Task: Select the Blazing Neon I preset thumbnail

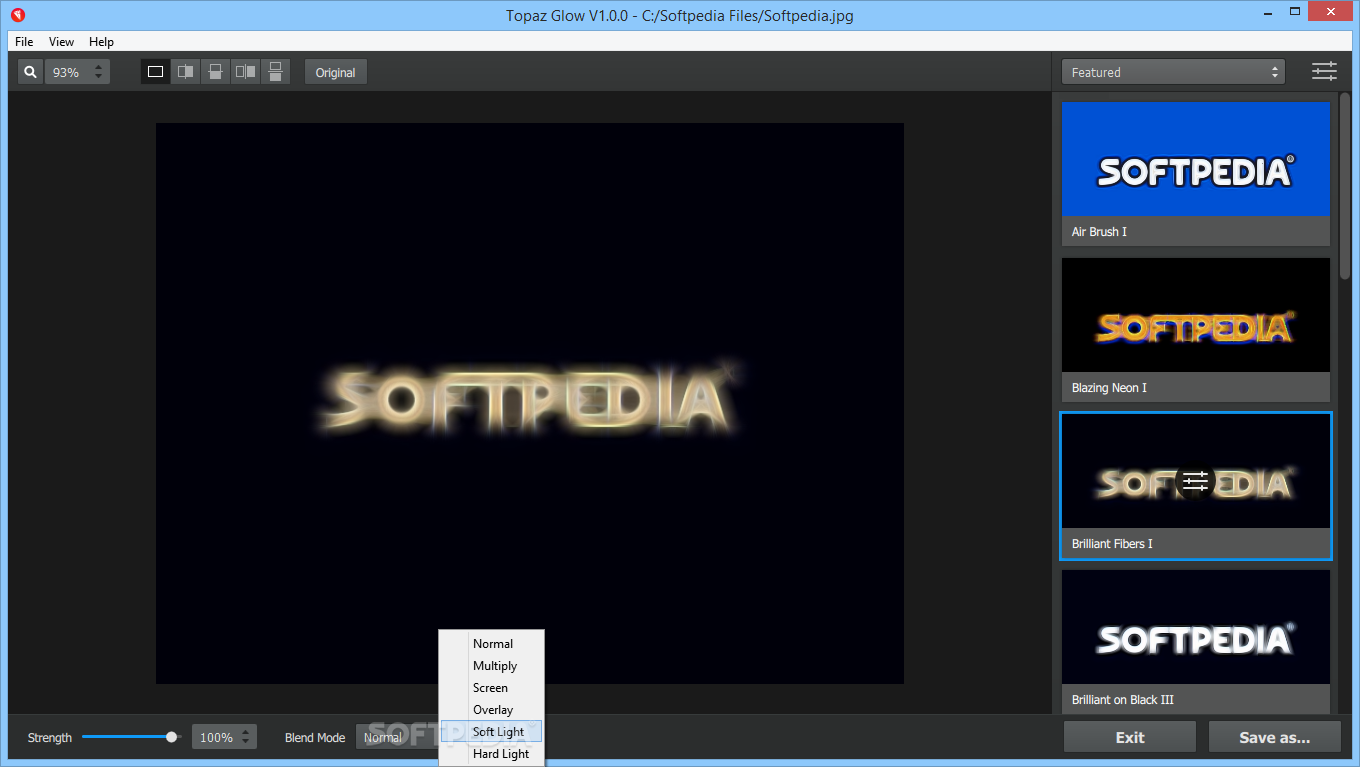Action: (x=1196, y=315)
